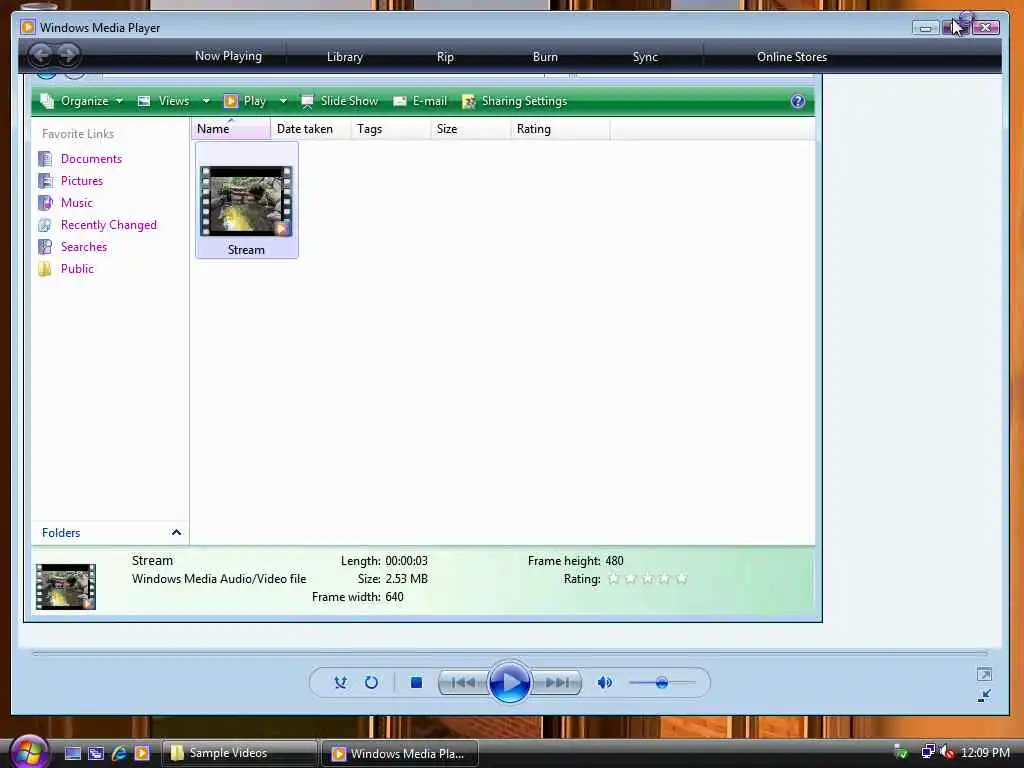Viewport: 1024px width, 768px height.
Task: Open the Music favorite link
Action: click(76, 203)
